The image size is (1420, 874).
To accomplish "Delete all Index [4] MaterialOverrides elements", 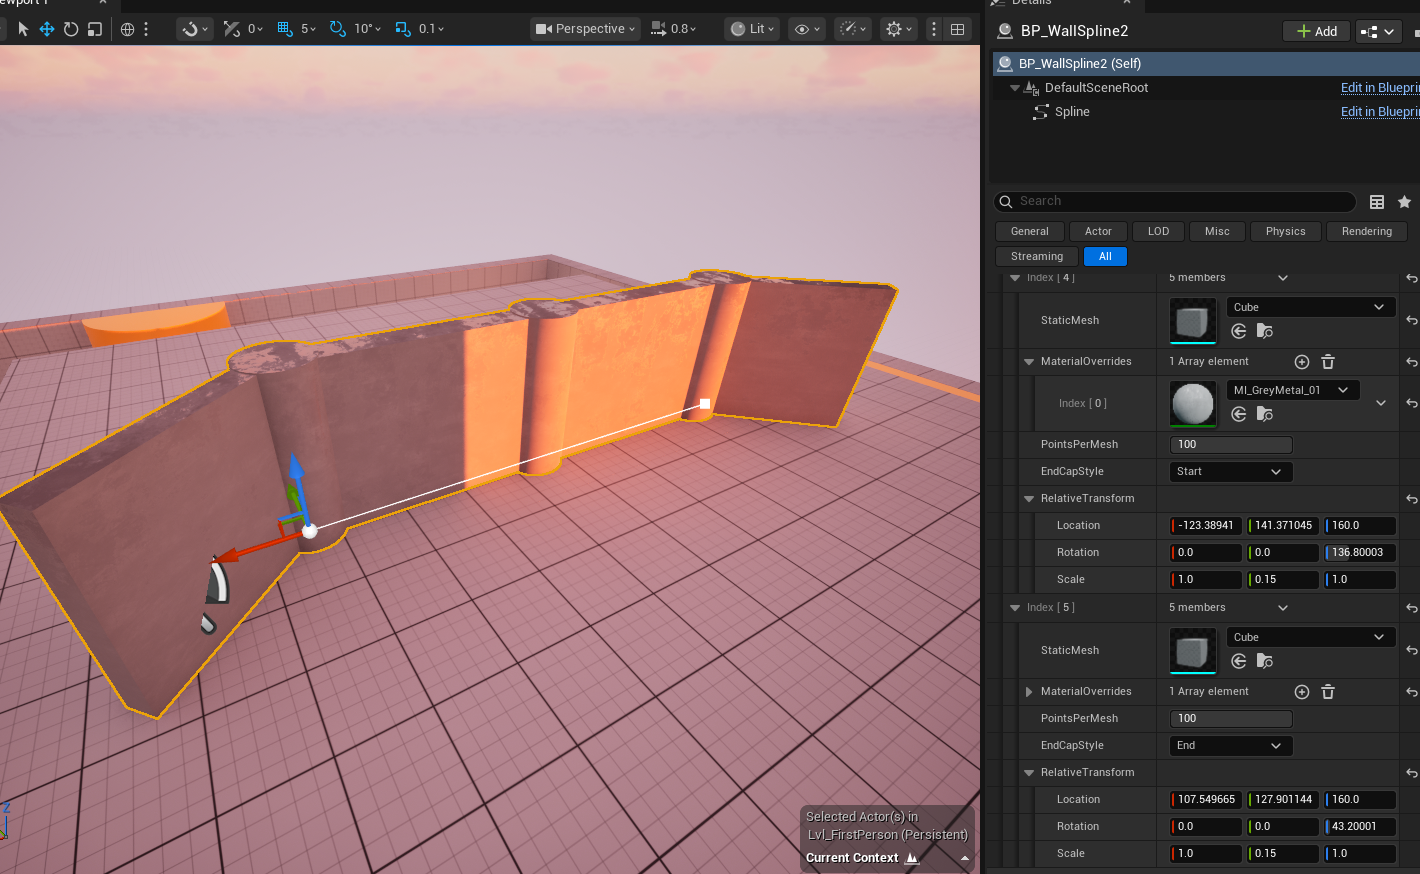I will (1328, 362).
